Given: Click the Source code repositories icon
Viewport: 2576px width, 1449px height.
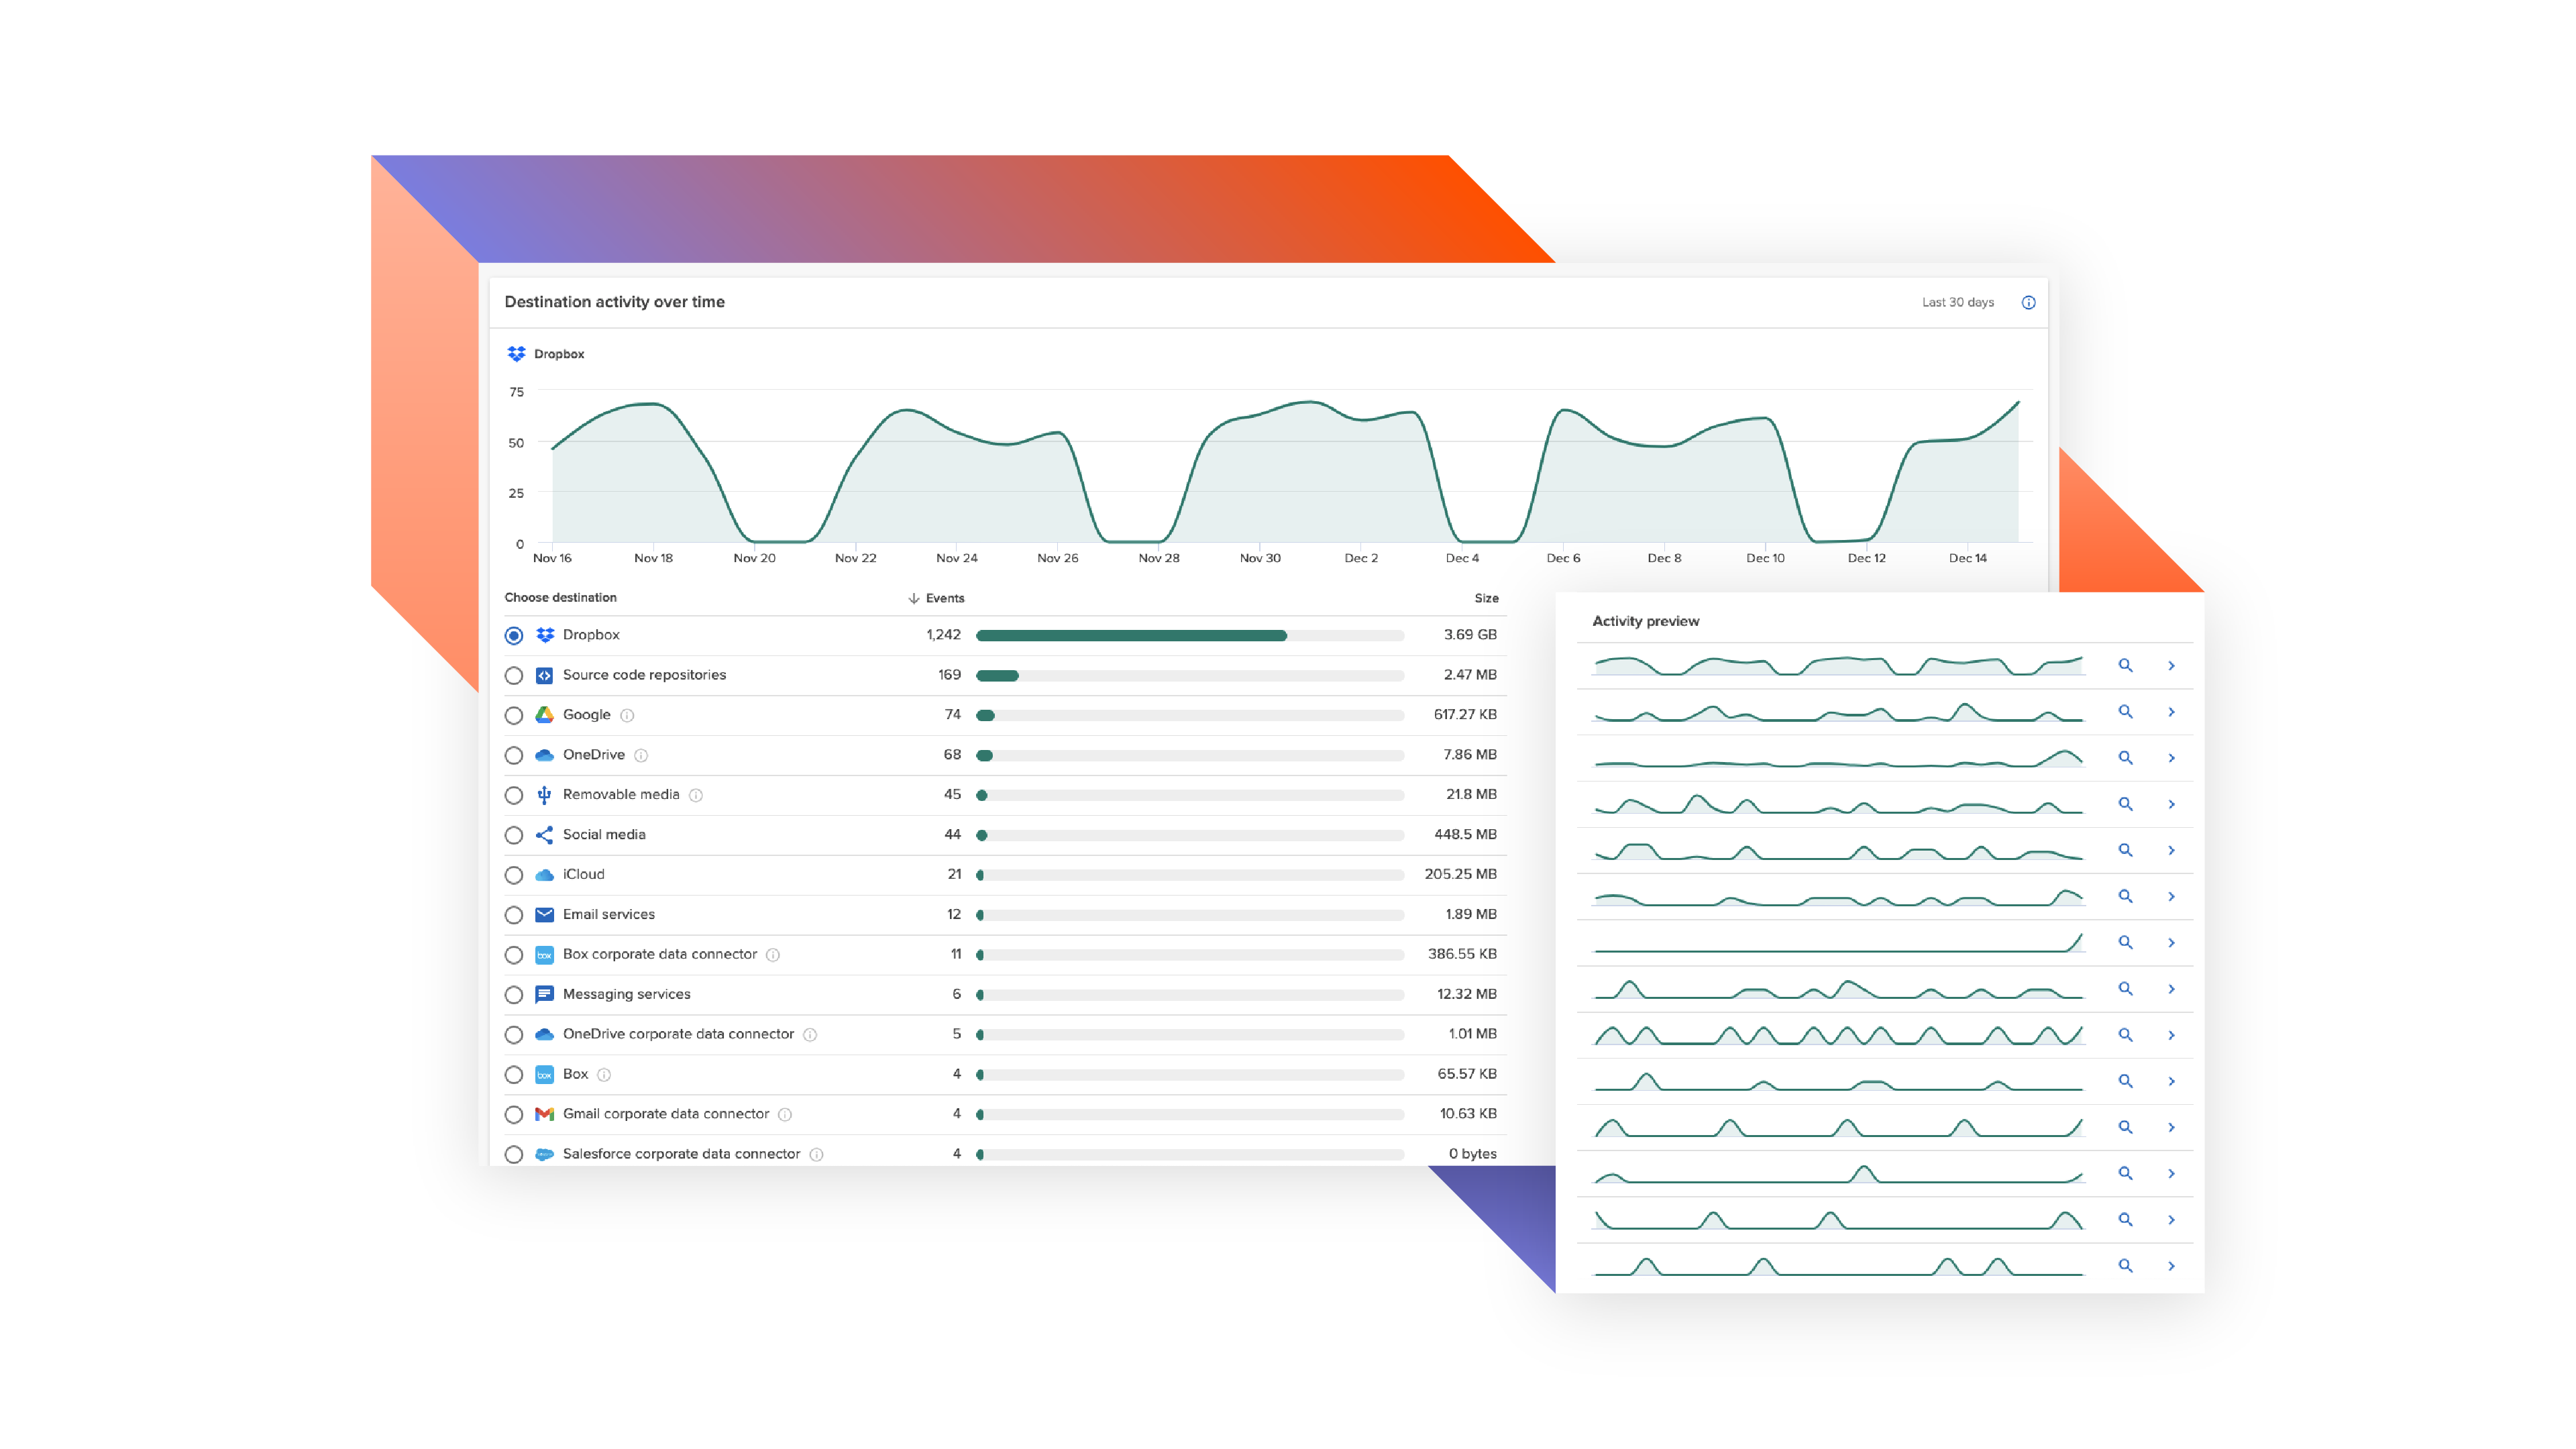Looking at the screenshot, I should click(x=544, y=675).
